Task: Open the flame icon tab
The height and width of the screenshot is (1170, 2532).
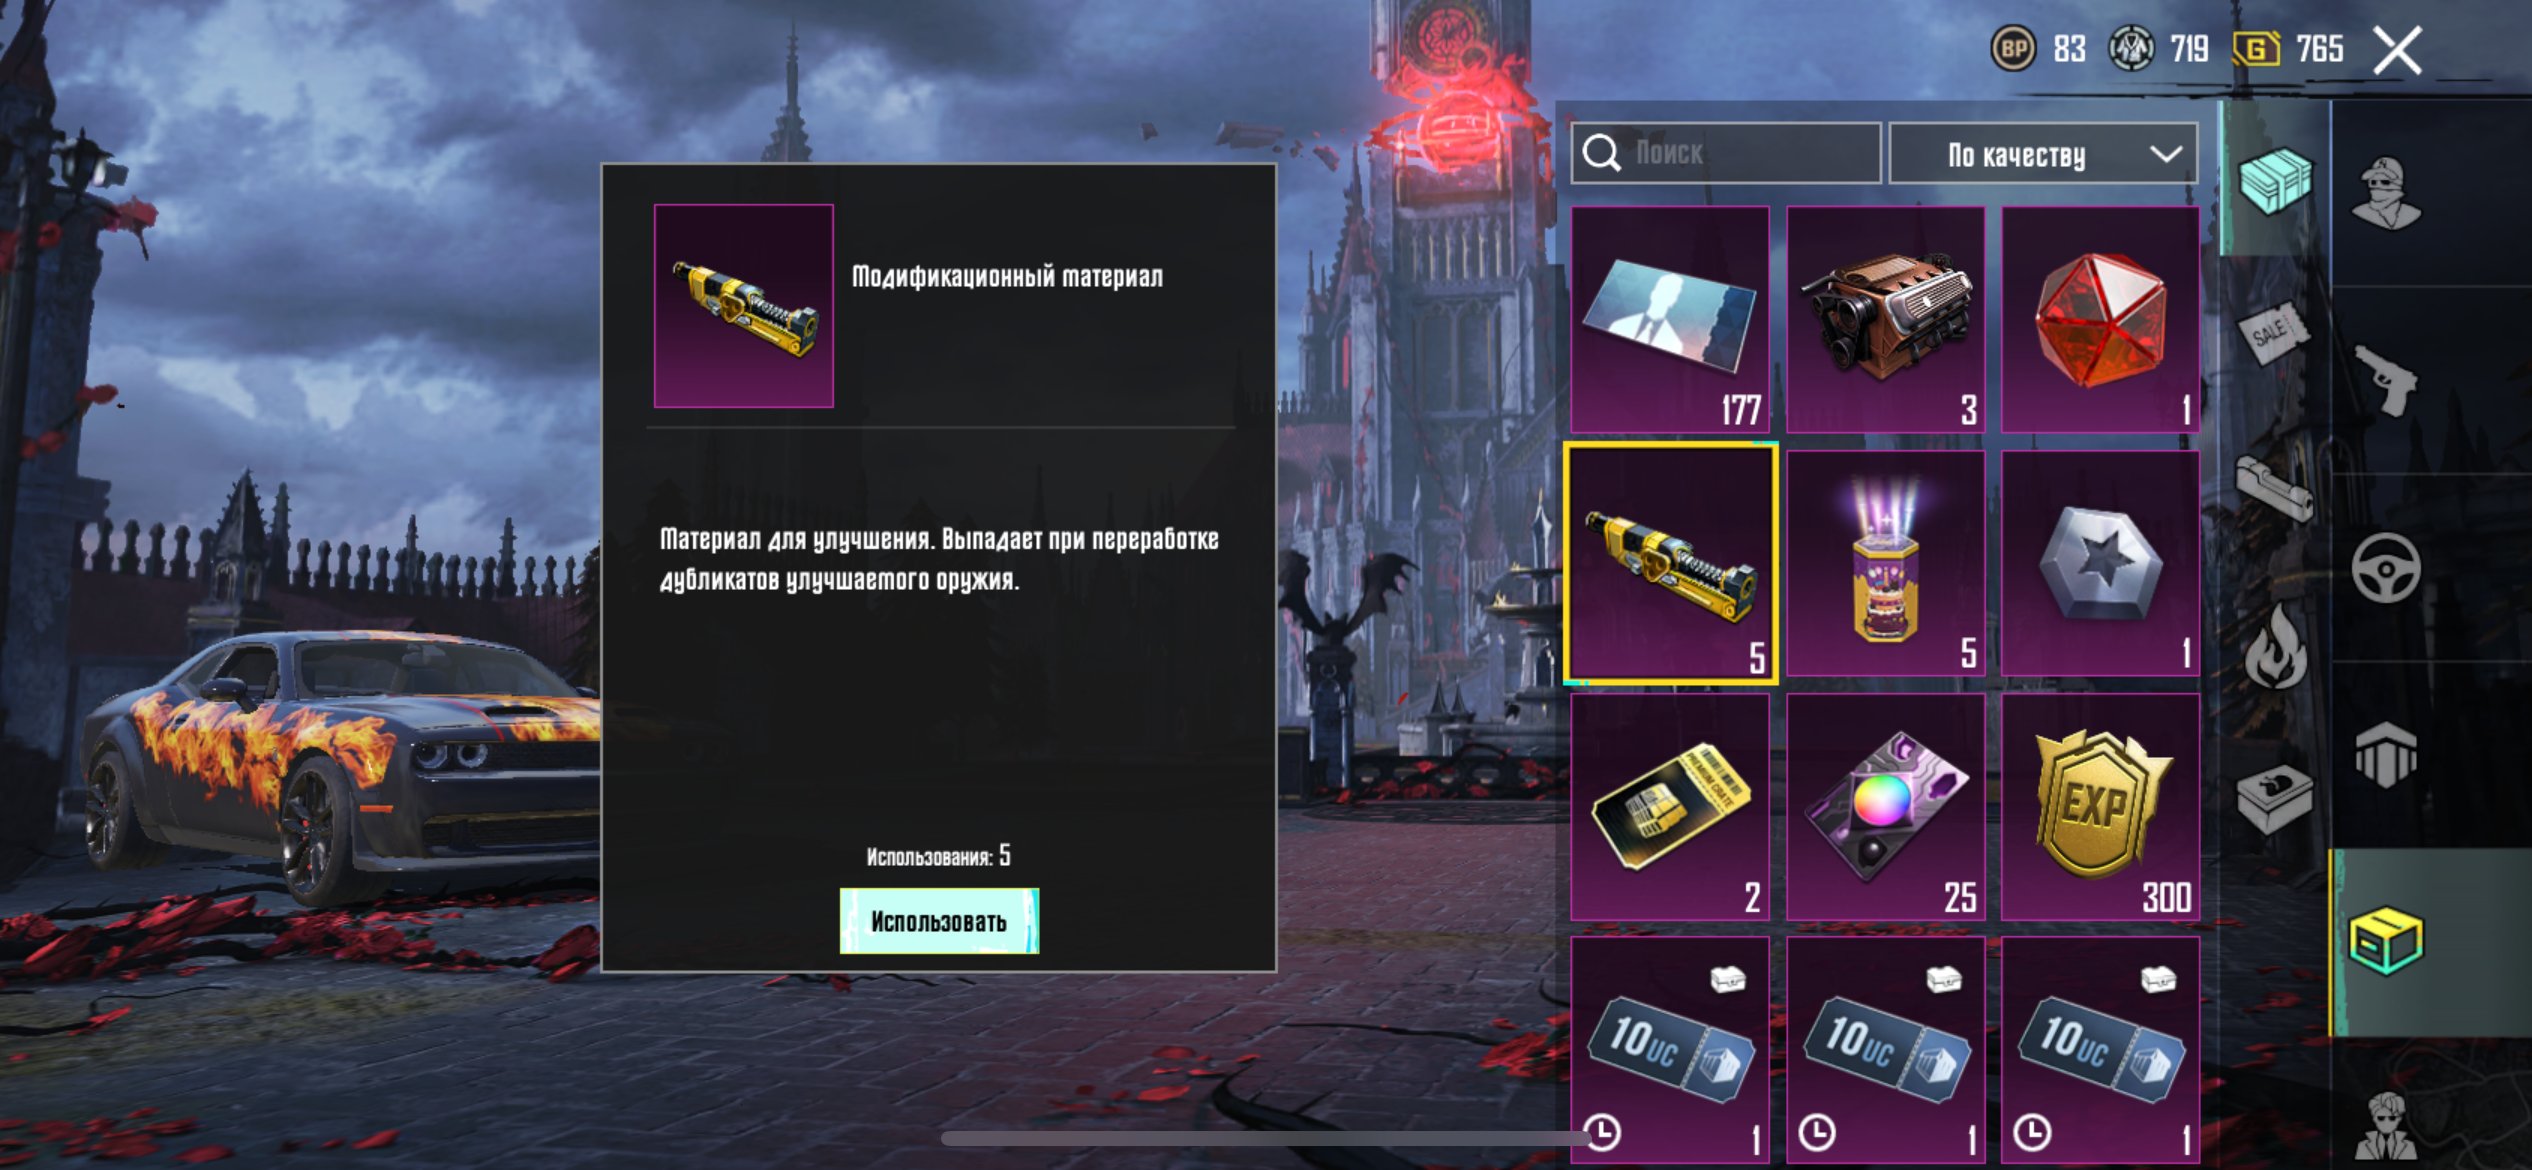Action: point(2274,646)
